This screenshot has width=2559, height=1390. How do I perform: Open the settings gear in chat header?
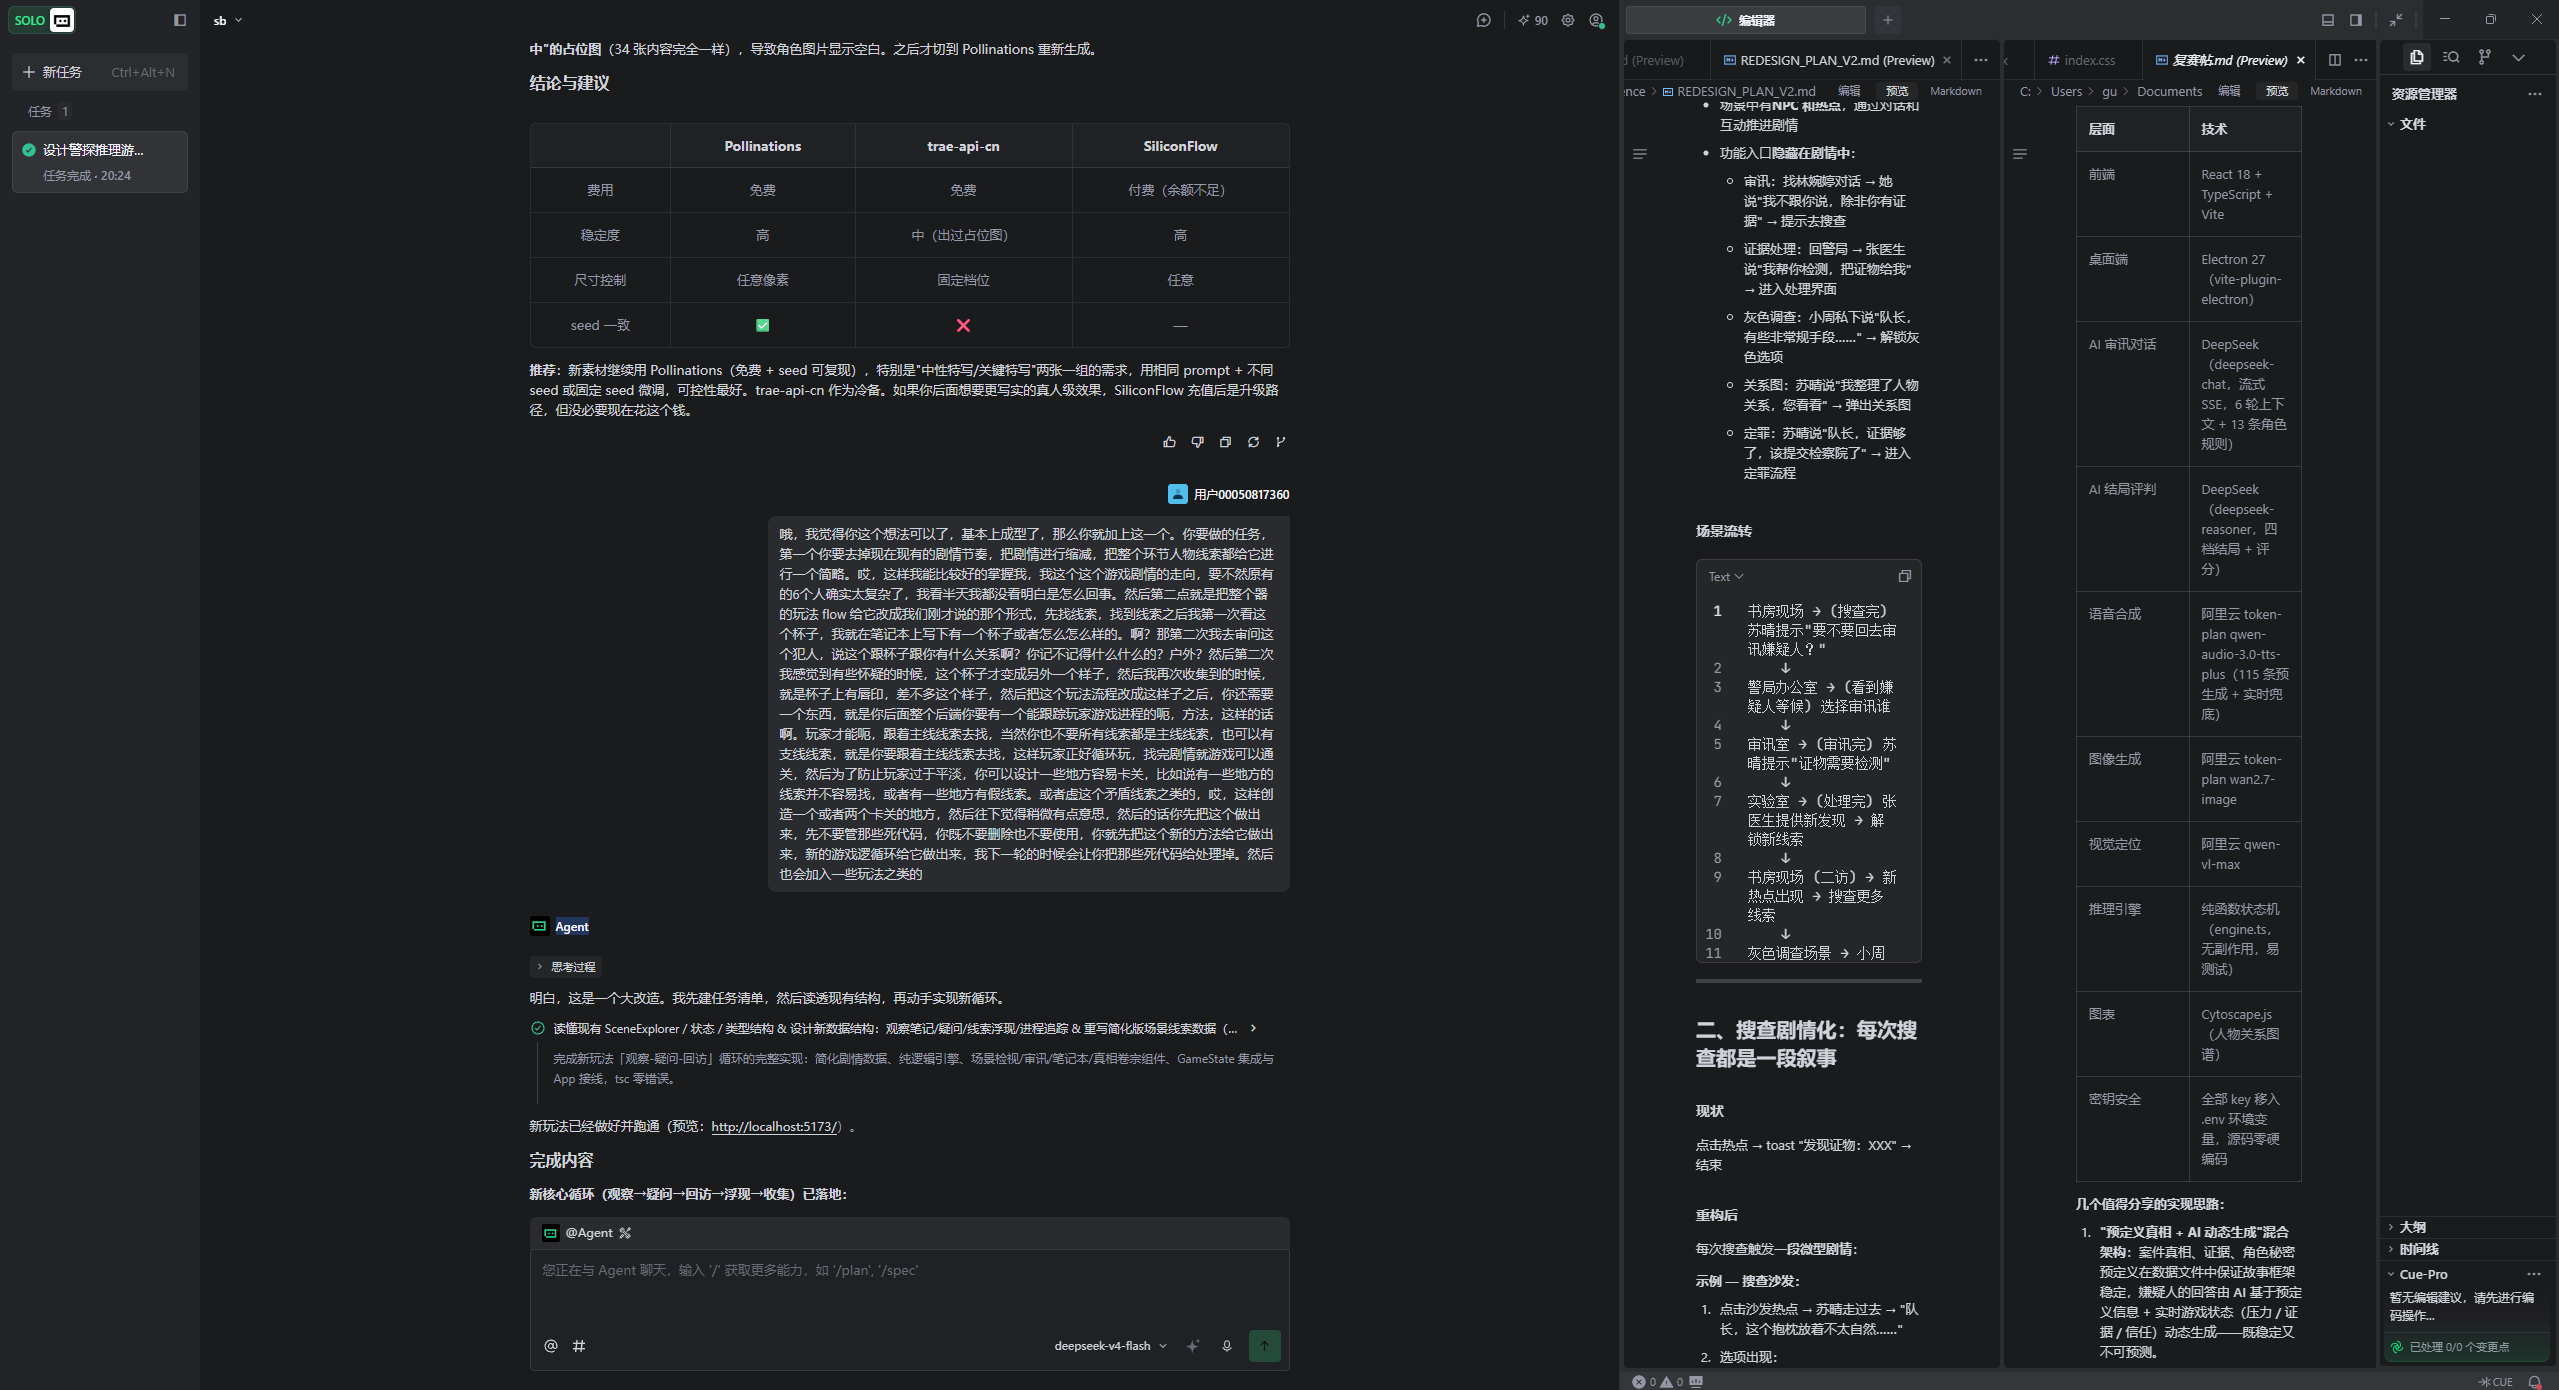point(1568,20)
